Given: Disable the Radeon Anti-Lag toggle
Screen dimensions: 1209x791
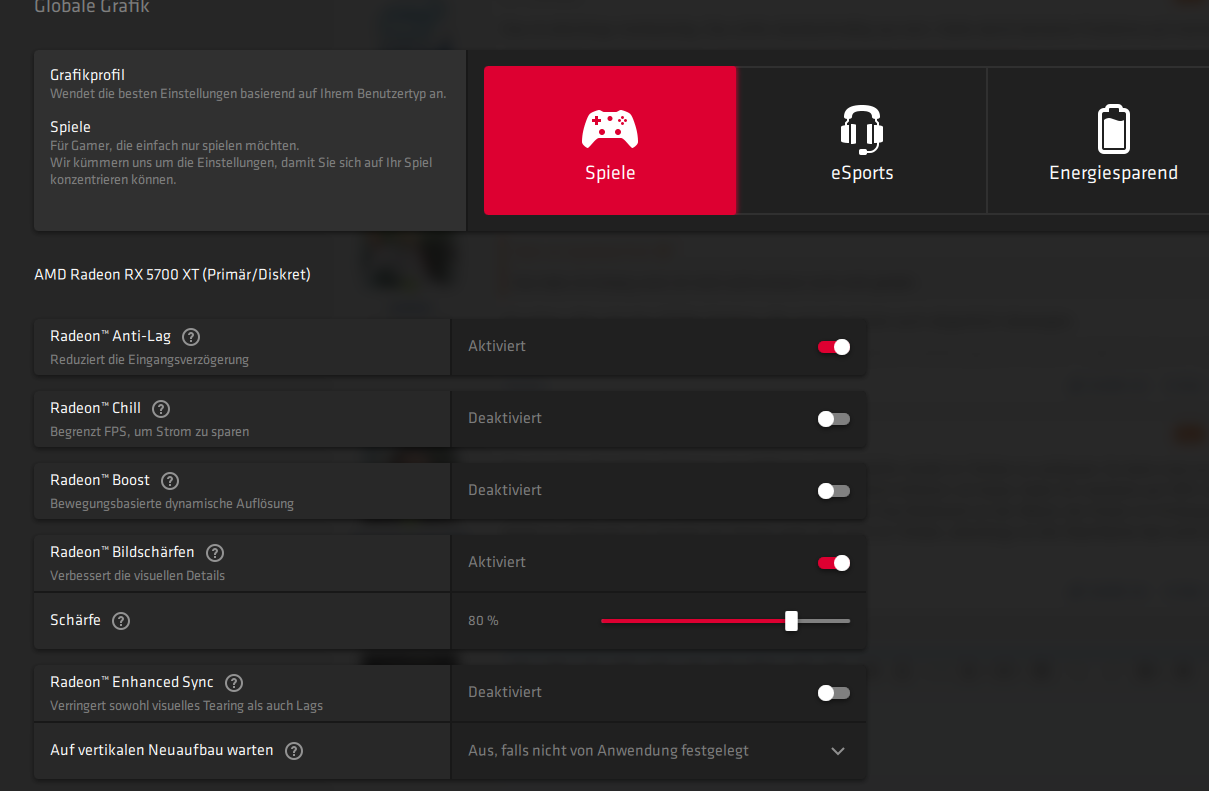Looking at the screenshot, I should tap(834, 347).
